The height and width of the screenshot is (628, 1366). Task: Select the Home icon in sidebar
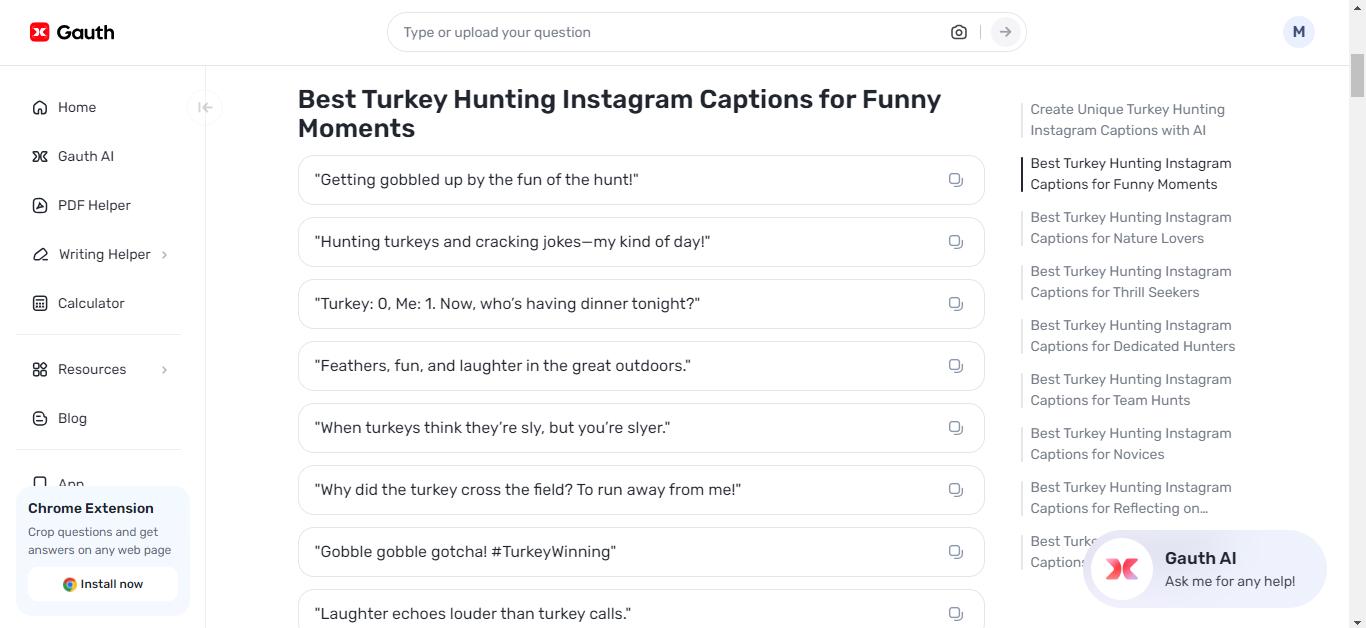point(39,107)
